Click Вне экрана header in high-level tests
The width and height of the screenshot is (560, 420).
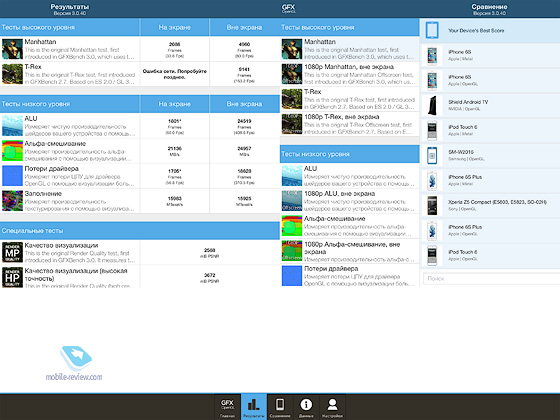coord(244,28)
